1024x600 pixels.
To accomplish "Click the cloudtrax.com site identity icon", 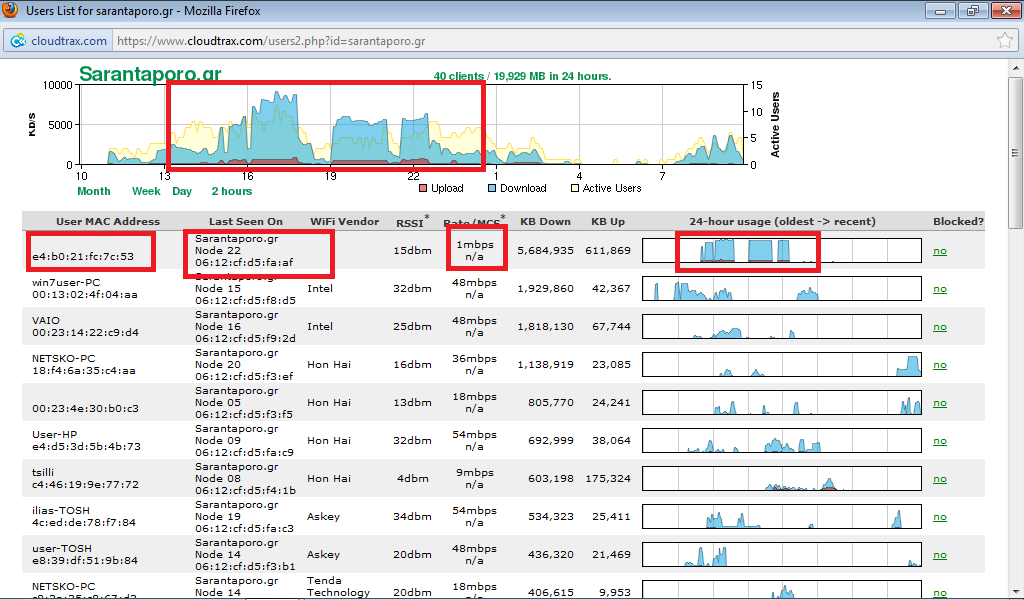I will (x=18, y=41).
